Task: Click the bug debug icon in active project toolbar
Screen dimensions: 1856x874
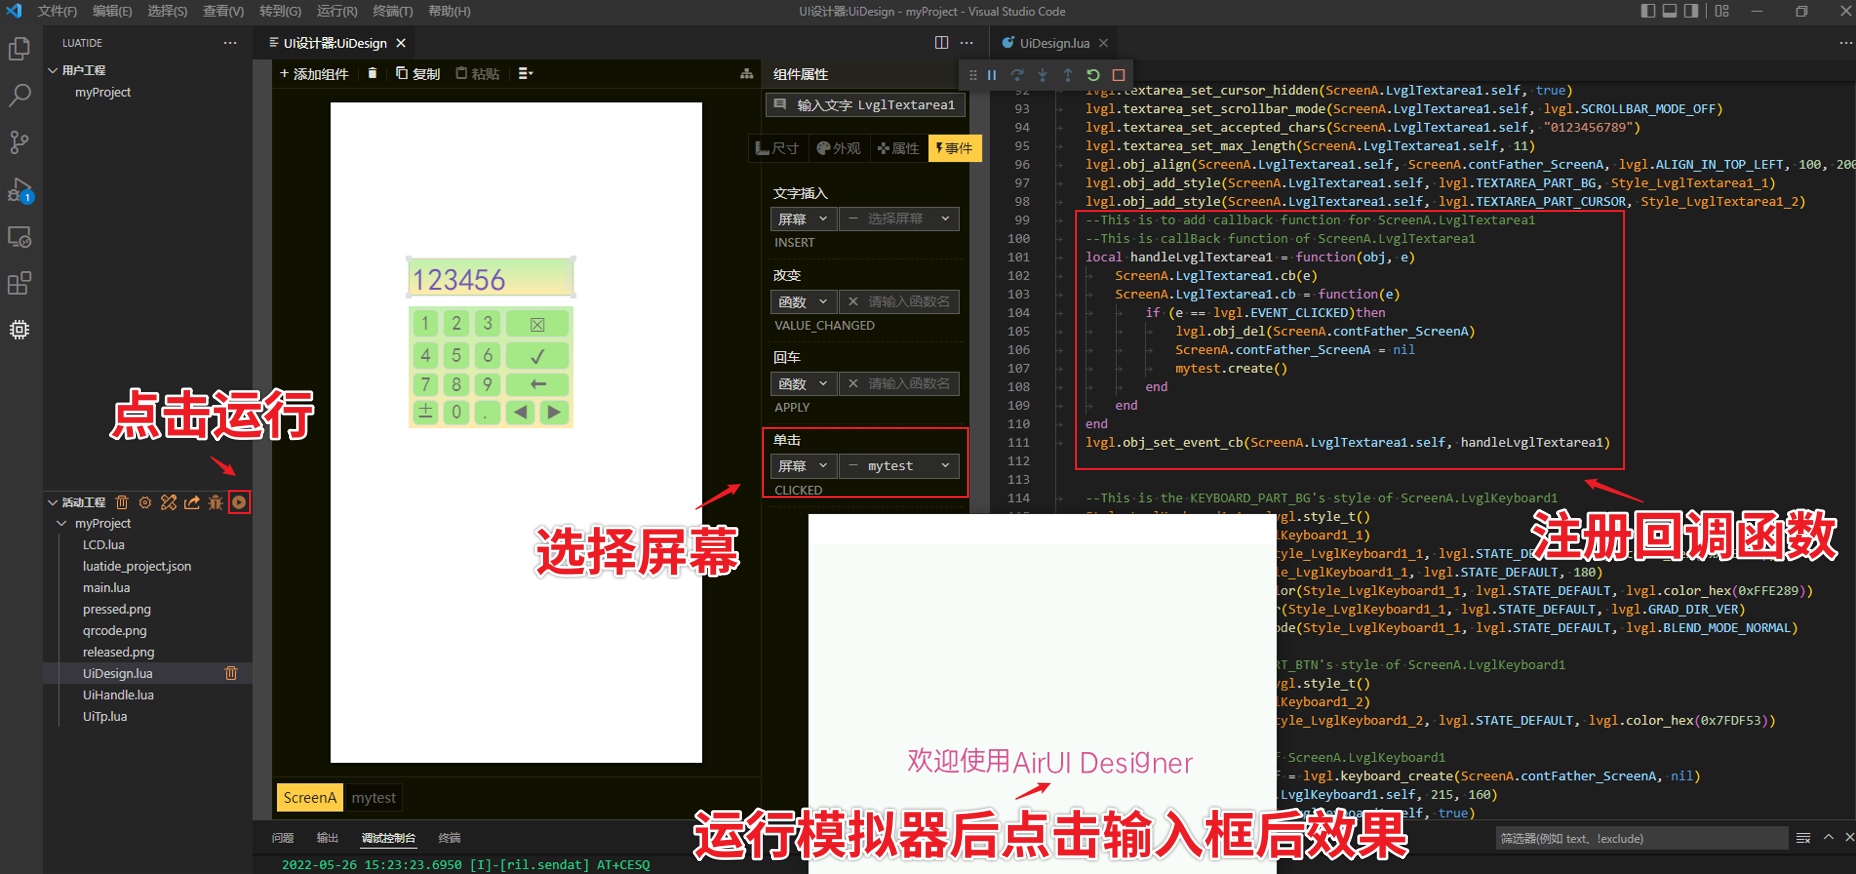Action: (x=215, y=502)
